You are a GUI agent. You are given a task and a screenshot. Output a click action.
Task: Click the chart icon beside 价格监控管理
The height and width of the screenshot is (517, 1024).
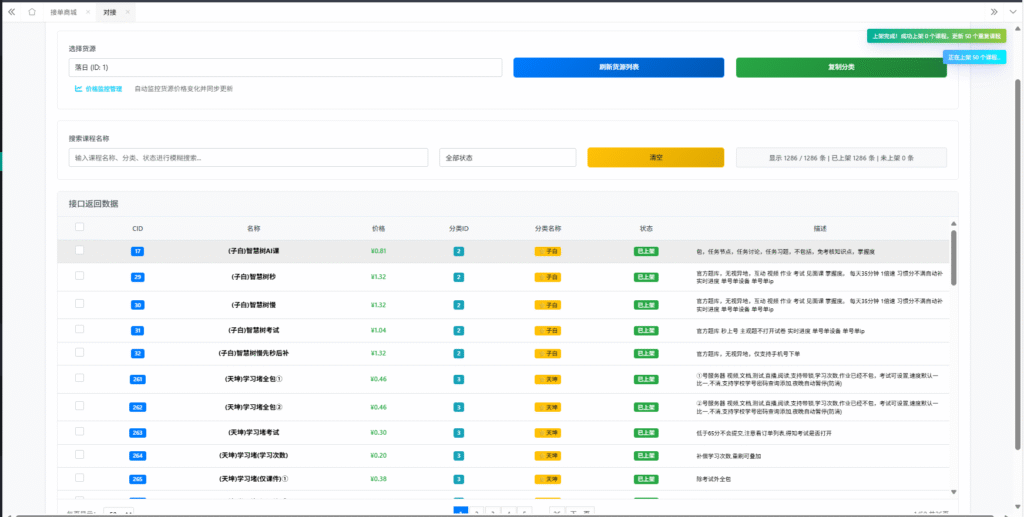(79, 89)
